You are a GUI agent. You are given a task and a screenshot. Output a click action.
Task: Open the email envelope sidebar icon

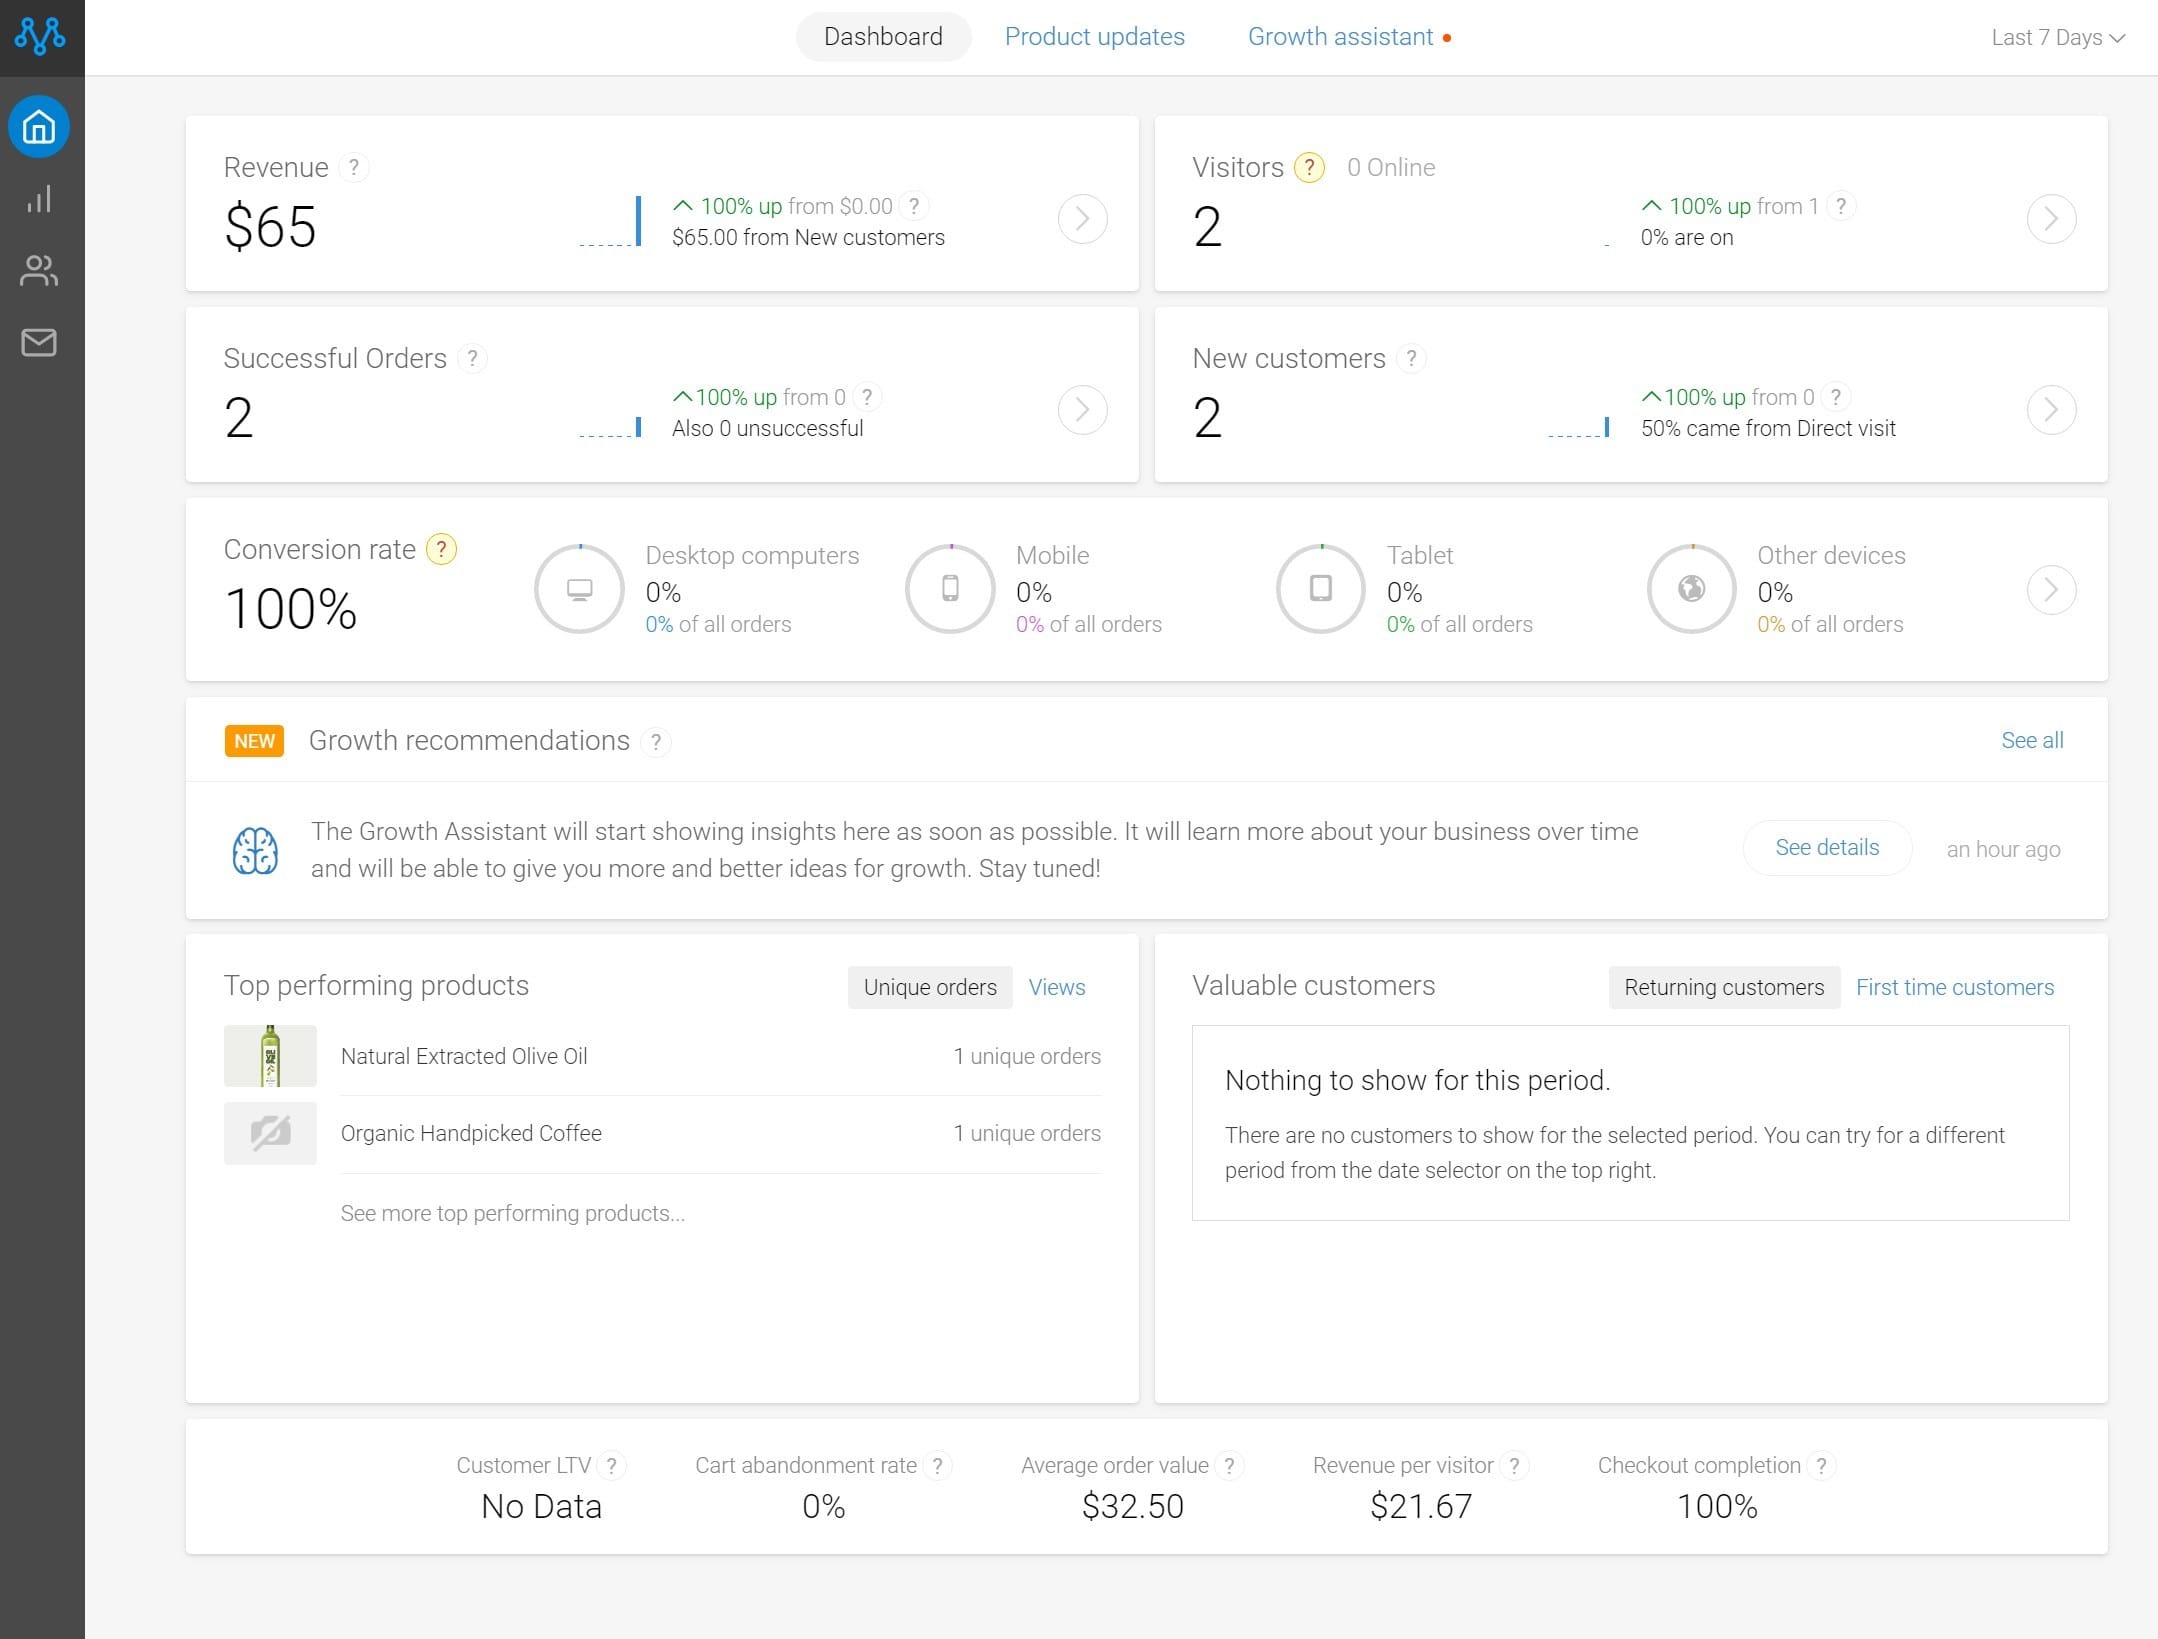pos(39,342)
